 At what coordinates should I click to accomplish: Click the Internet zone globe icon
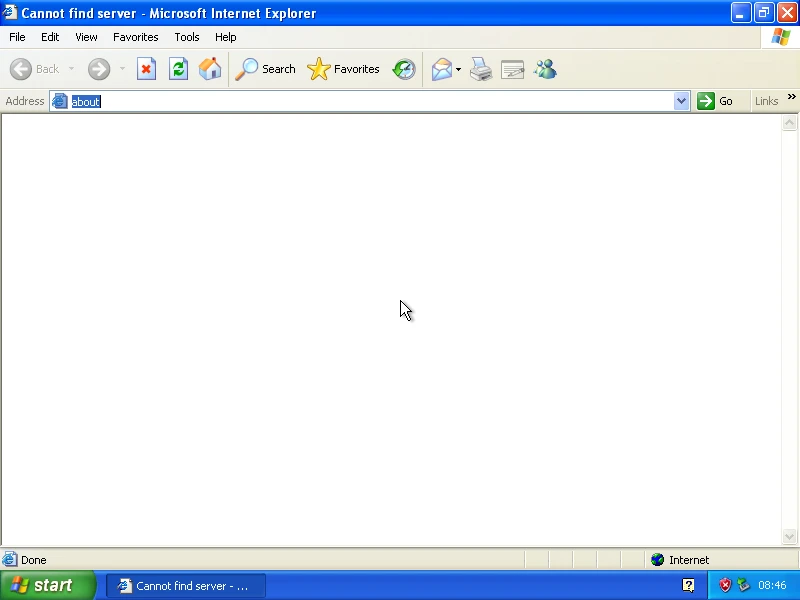coord(657,560)
